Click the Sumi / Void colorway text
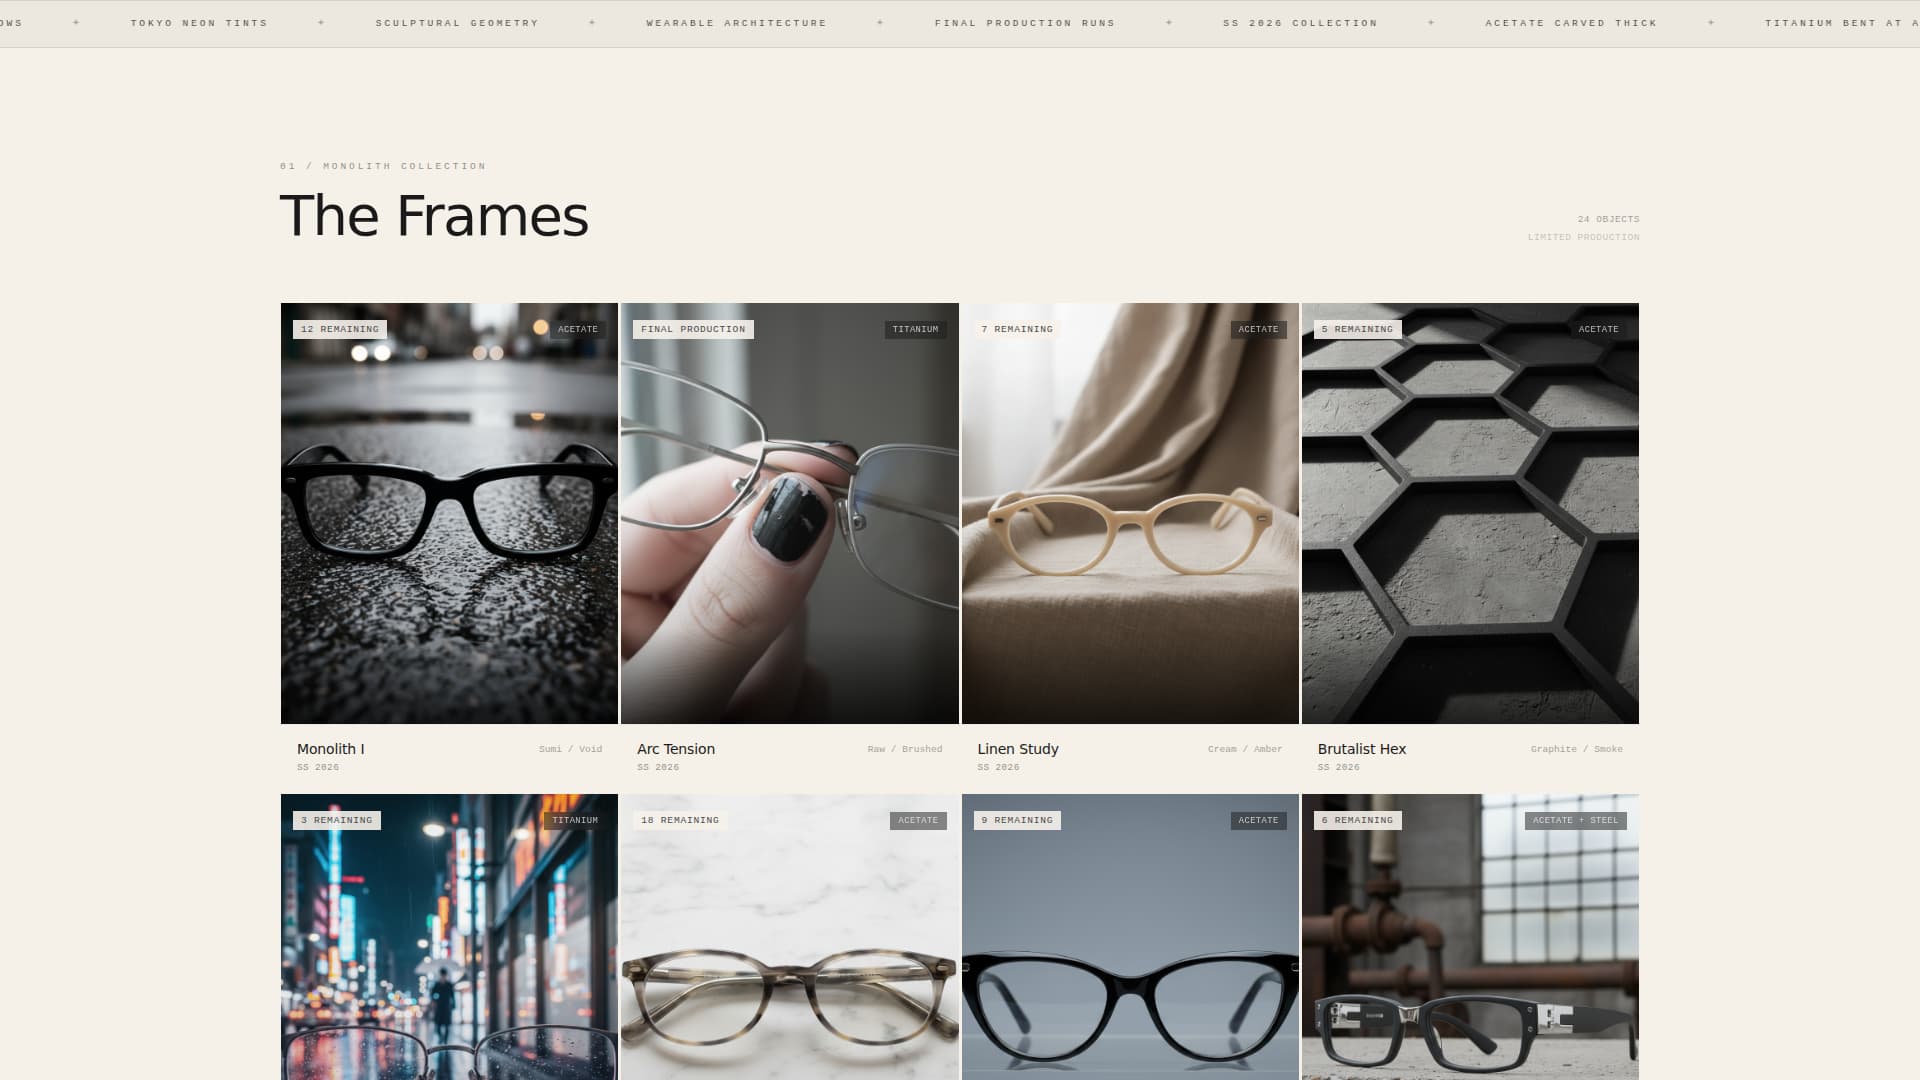The image size is (1920, 1080). (x=571, y=749)
